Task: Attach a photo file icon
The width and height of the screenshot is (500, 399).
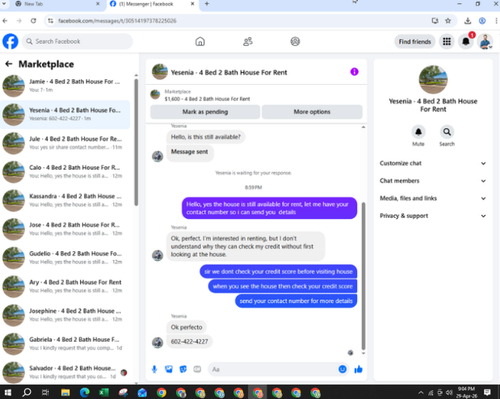Action: [x=169, y=369]
